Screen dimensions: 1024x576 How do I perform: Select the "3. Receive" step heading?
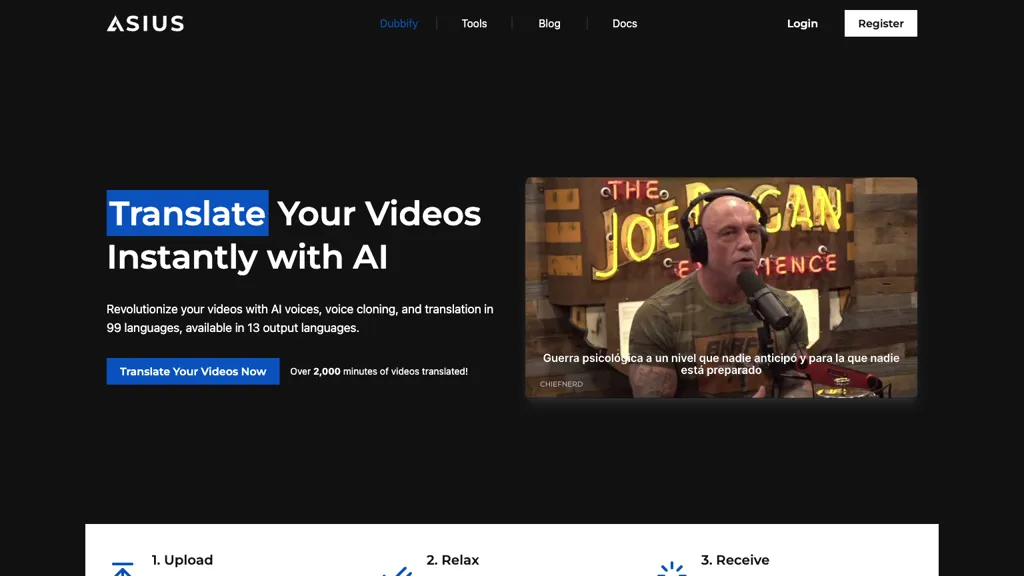pos(735,560)
